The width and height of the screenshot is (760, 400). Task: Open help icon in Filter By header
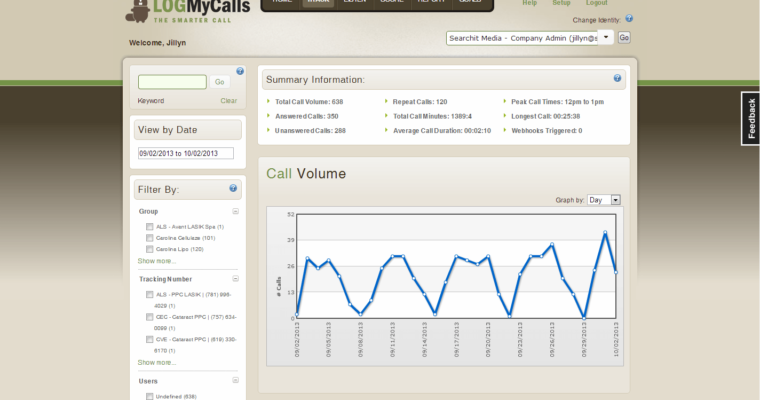pyautogui.click(x=233, y=188)
